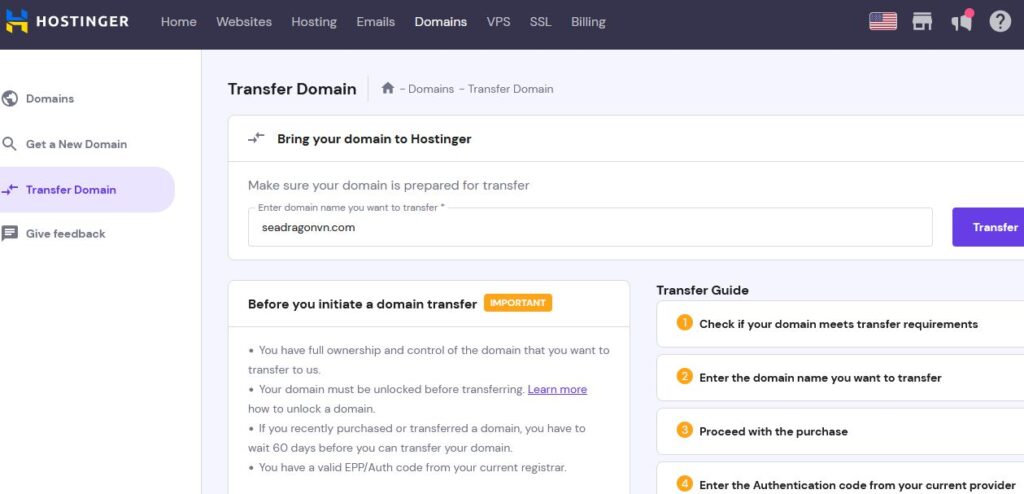1024x494 pixels.
Task: Go to the Billing menu
Action: pos(588,21)
